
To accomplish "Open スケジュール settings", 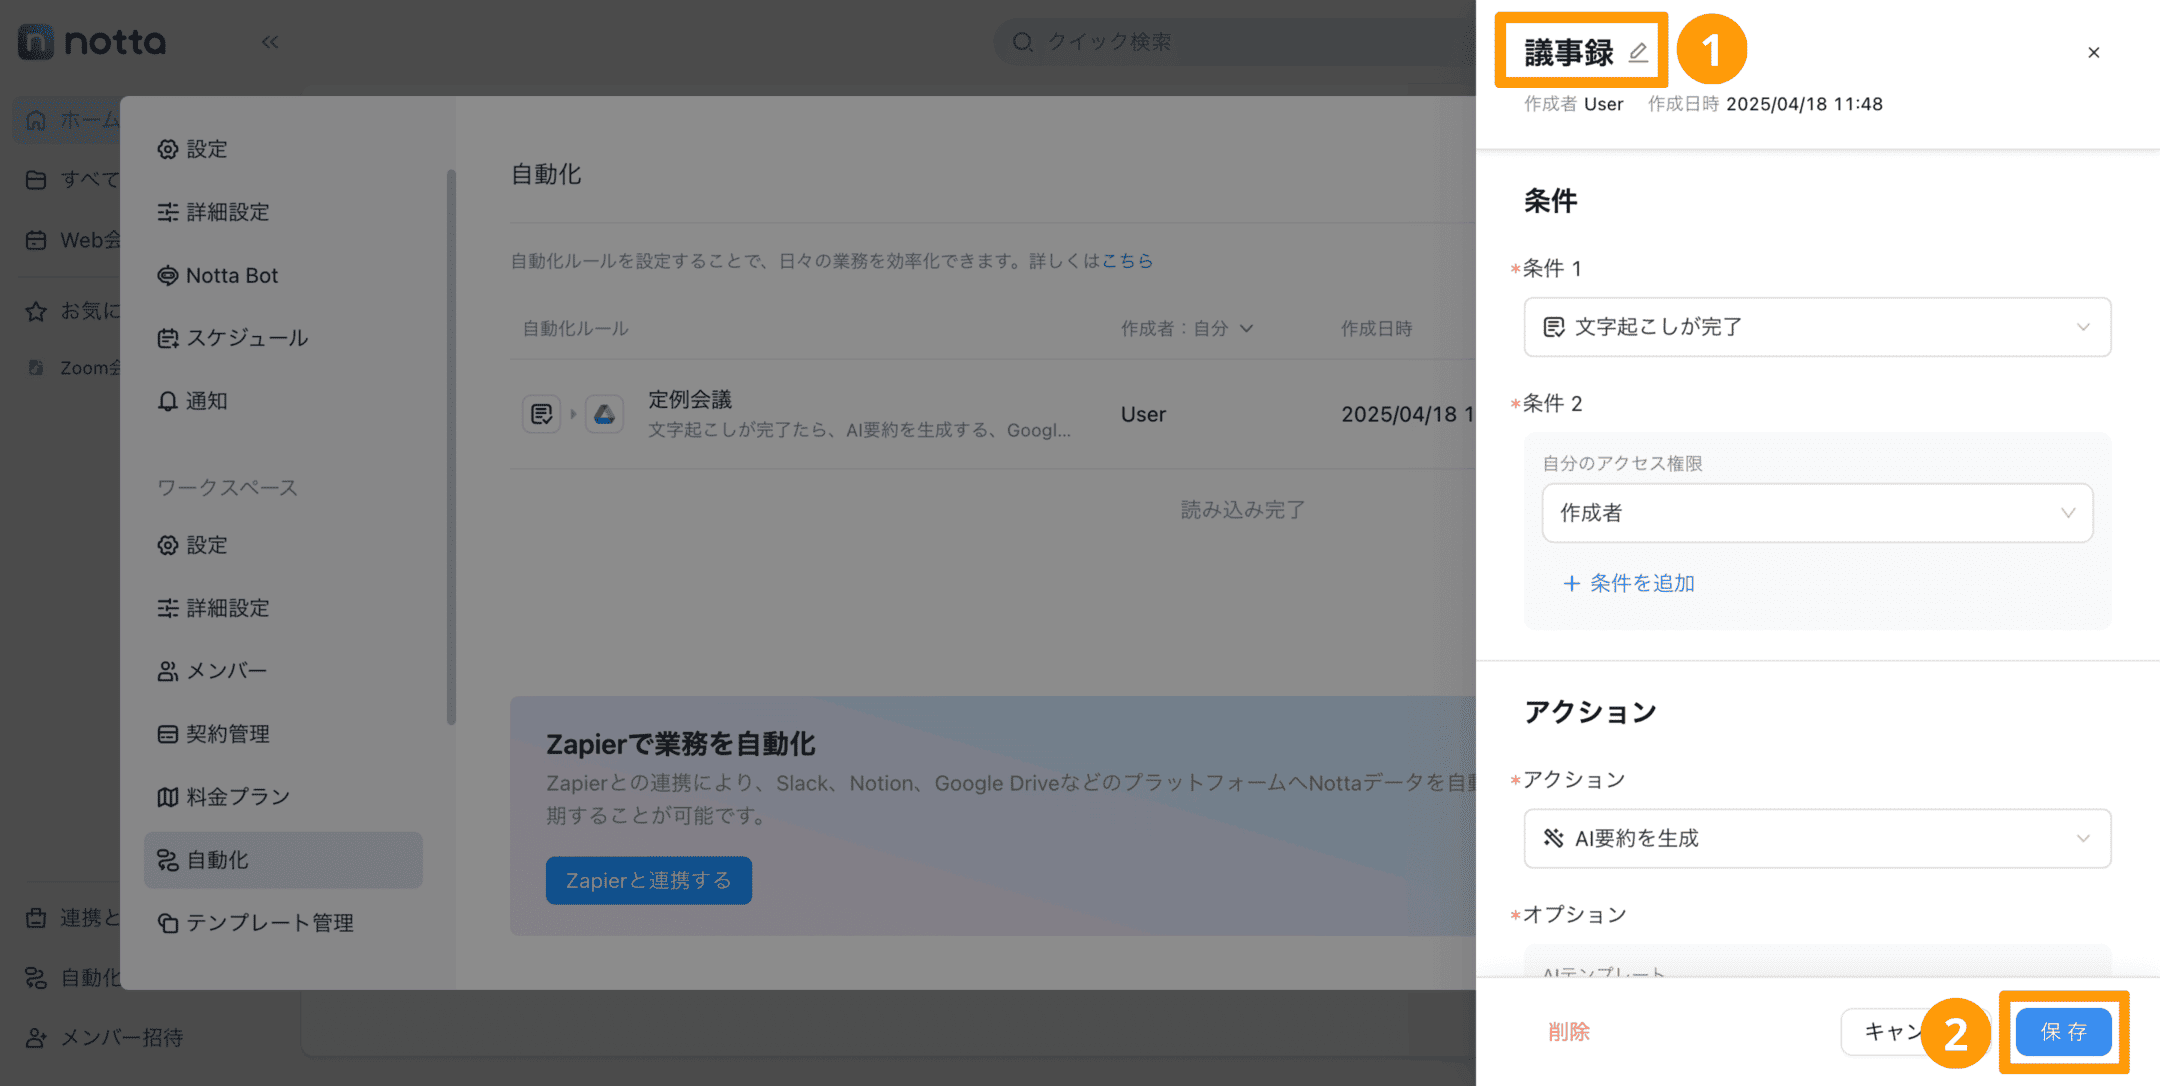I will (x=283, y=338).
